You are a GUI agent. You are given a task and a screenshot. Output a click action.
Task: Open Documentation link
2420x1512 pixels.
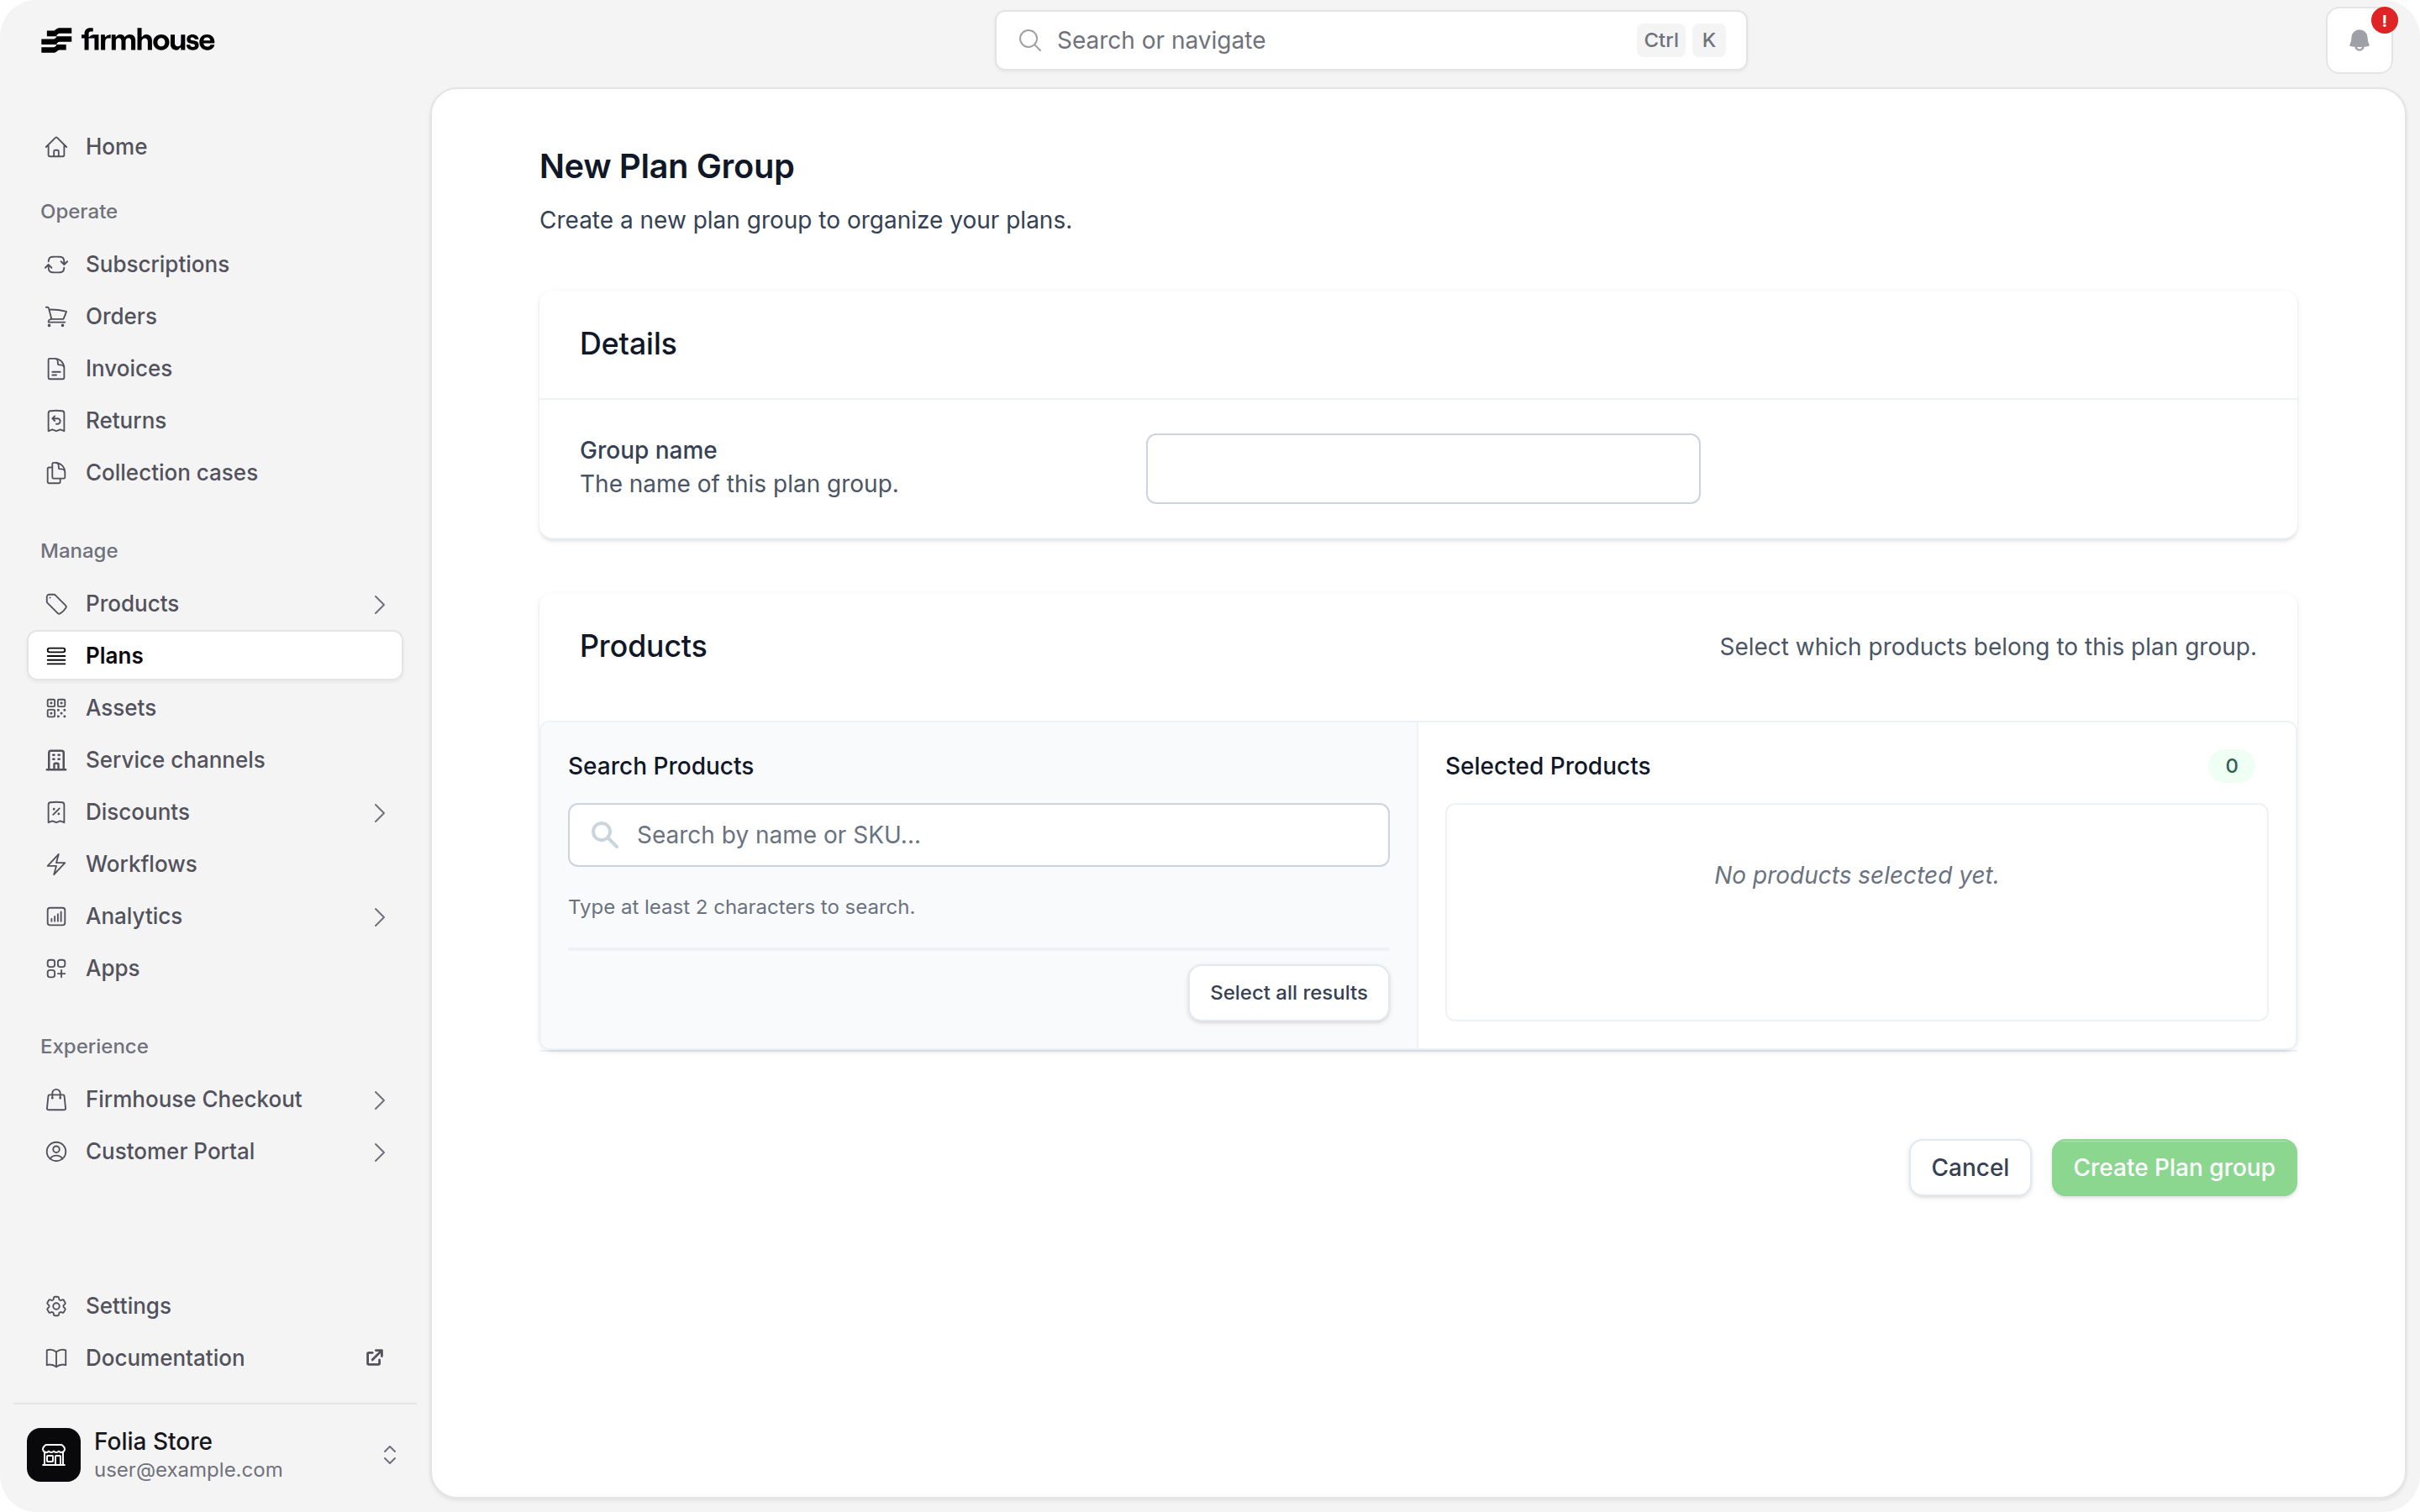click(x=215, y=1357)
